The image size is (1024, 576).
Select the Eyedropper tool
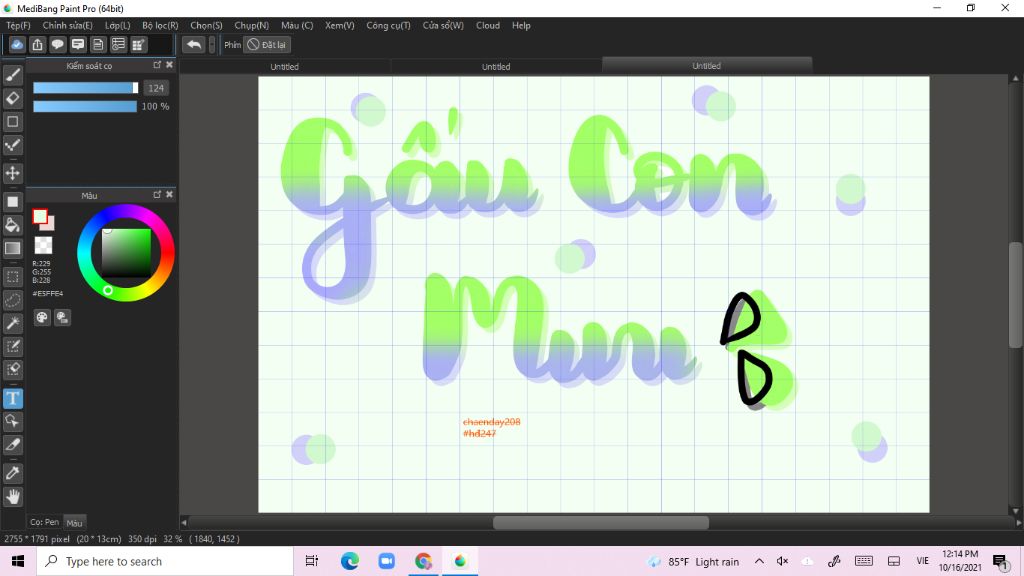coord(12,473)
